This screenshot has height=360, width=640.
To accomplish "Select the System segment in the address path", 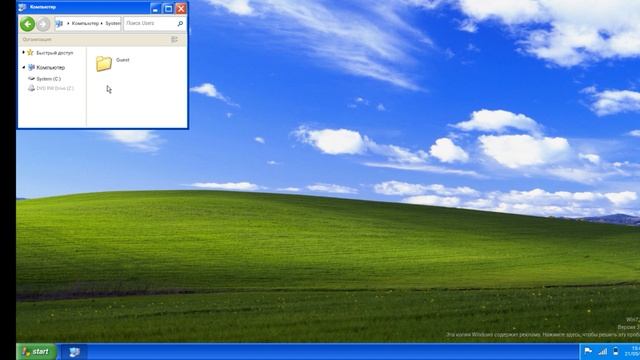I will (x=113, y=24).
